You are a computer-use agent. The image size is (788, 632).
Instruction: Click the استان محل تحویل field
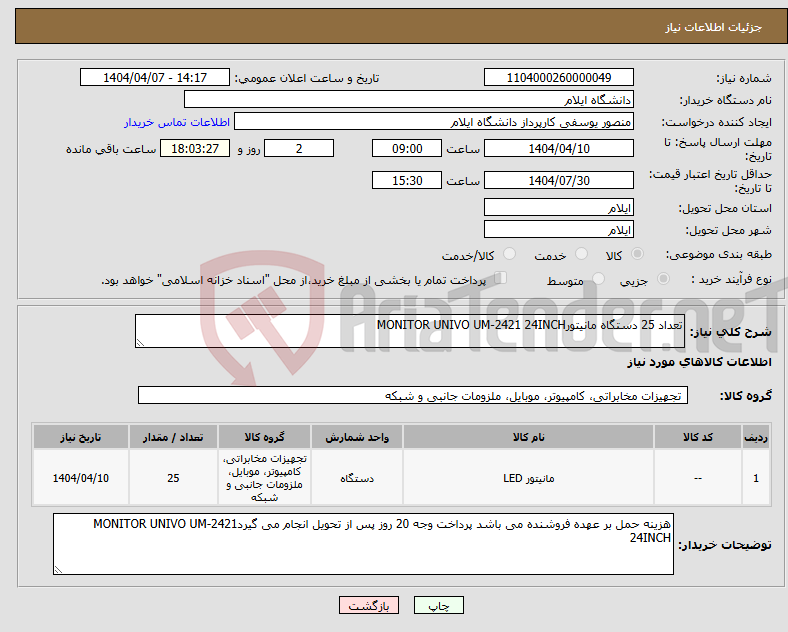[559, 207]
